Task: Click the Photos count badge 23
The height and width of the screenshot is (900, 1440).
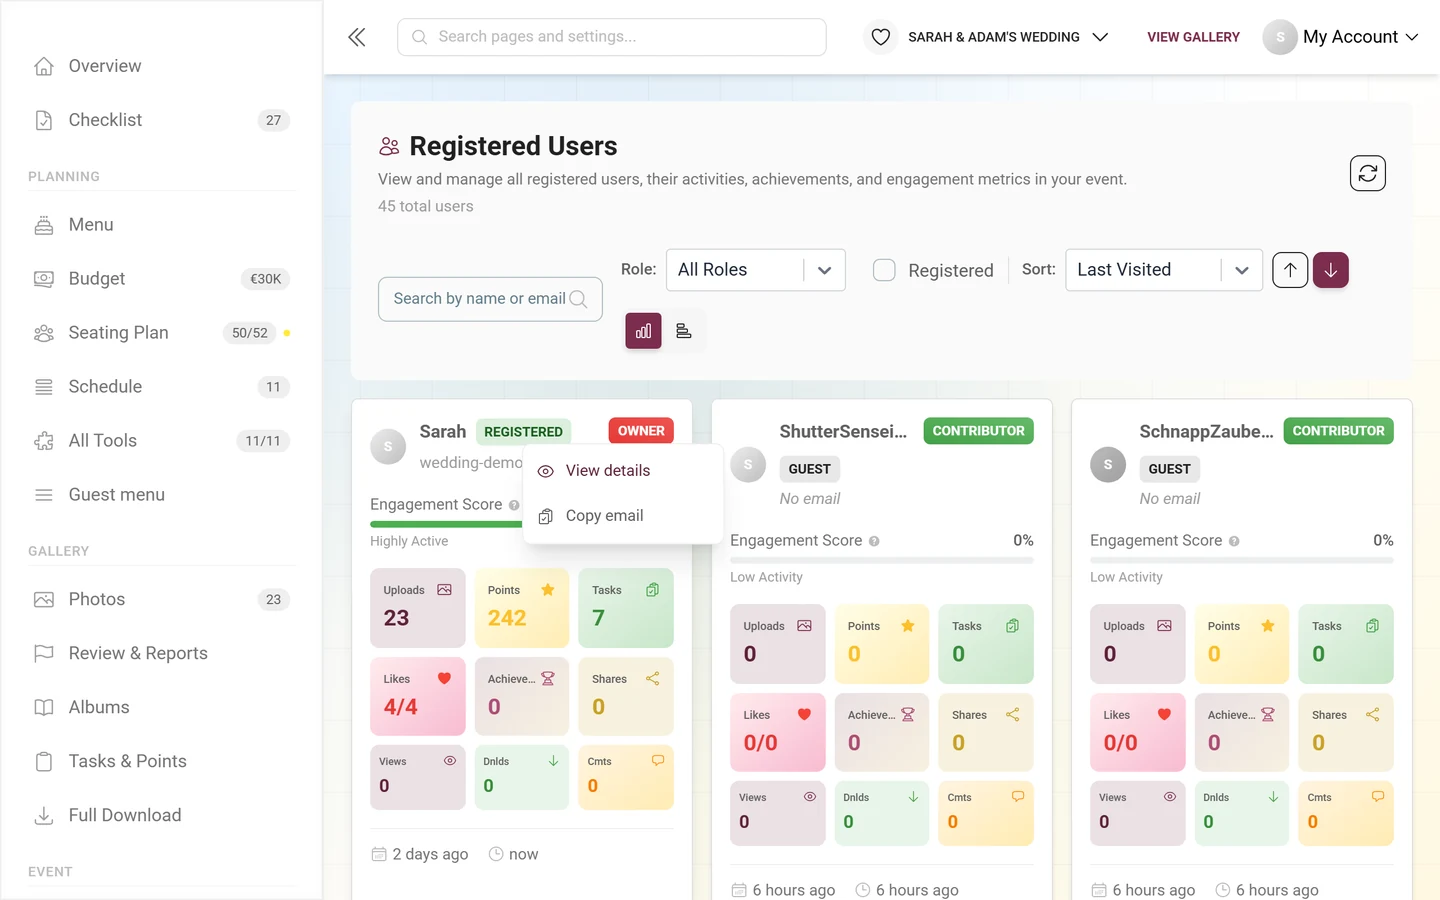Action: tap(274, 600)
